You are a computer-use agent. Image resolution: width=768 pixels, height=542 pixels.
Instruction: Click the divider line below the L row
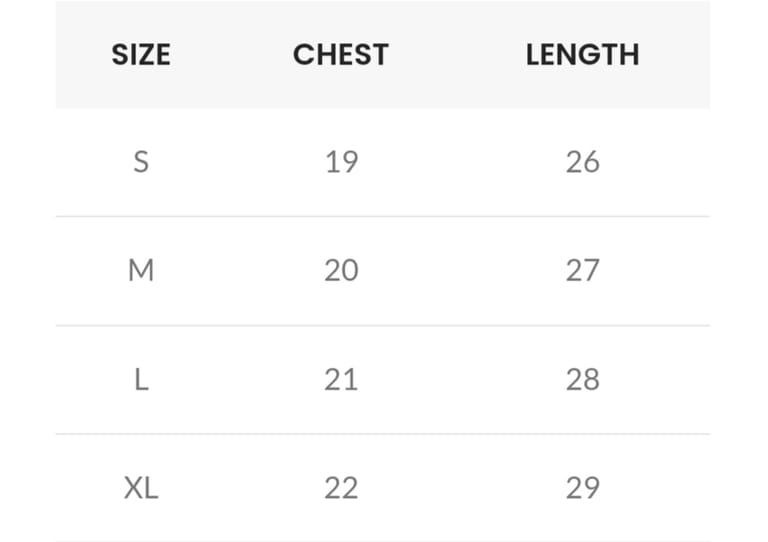point(383,434)
